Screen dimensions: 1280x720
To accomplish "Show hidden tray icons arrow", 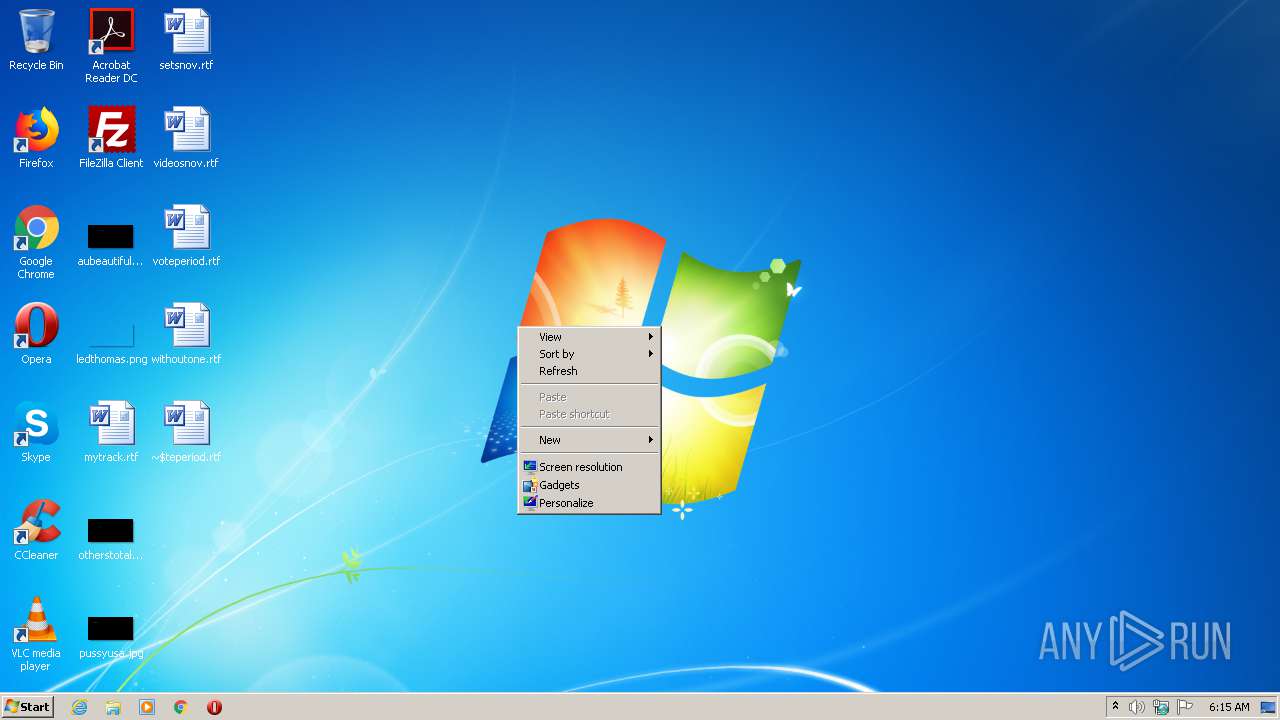I will tap(1115, 706).
